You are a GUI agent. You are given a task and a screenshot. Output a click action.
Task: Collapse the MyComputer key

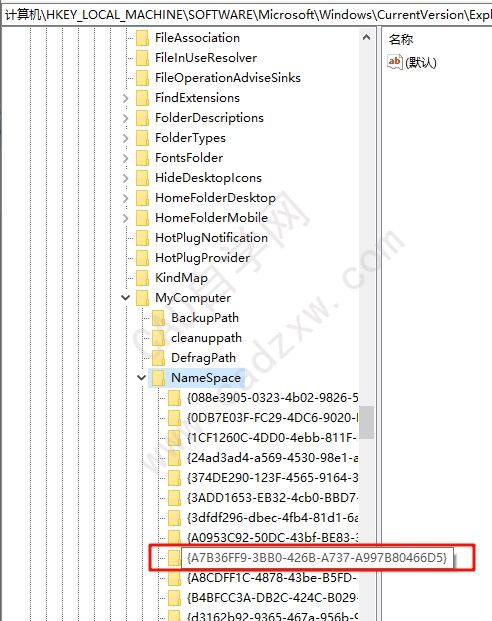[126, 297]
